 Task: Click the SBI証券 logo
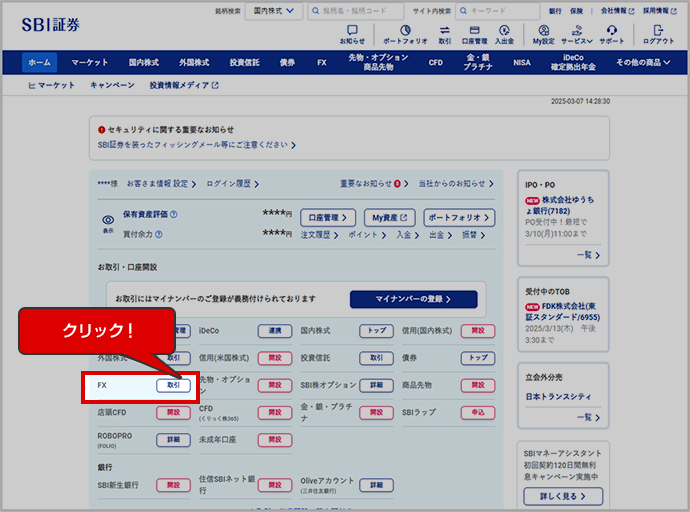[51, 25]
